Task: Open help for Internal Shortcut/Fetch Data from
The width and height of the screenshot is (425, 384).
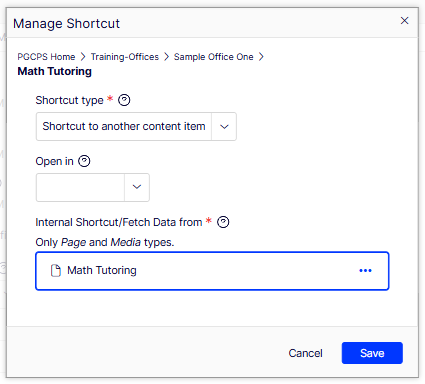Action: click(223, 222)
